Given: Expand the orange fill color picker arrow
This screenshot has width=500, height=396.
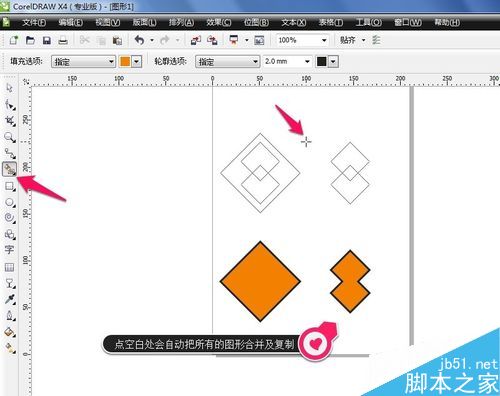Looking at the screenshot, I should click(x=137, y=62).
